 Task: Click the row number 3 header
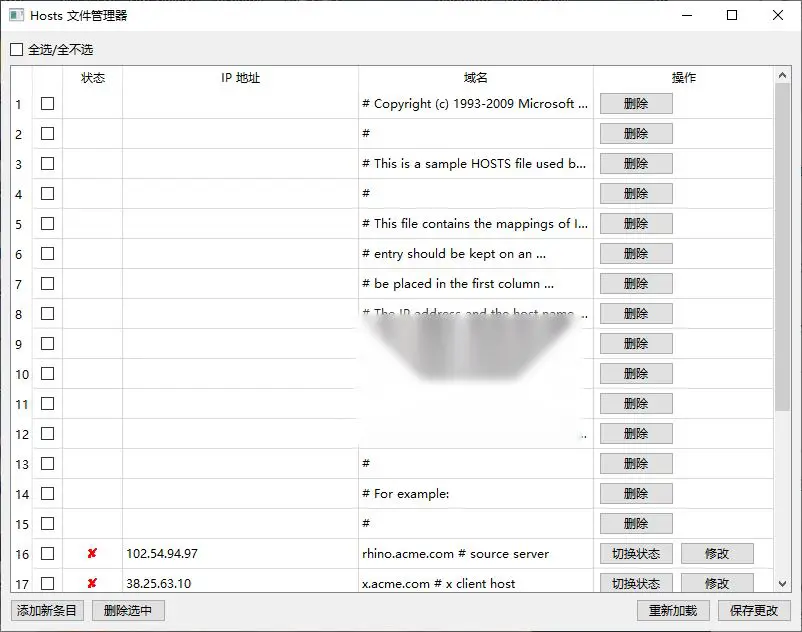click(22, 164)
